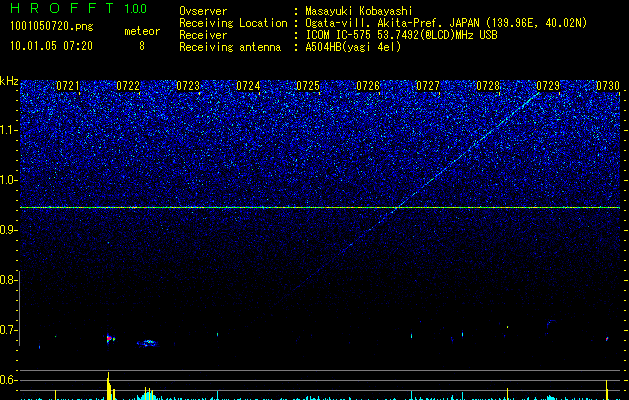This screenshot has width=629, height=400.
Task: Click the 0730 time marker
Action: coord(608,86)
